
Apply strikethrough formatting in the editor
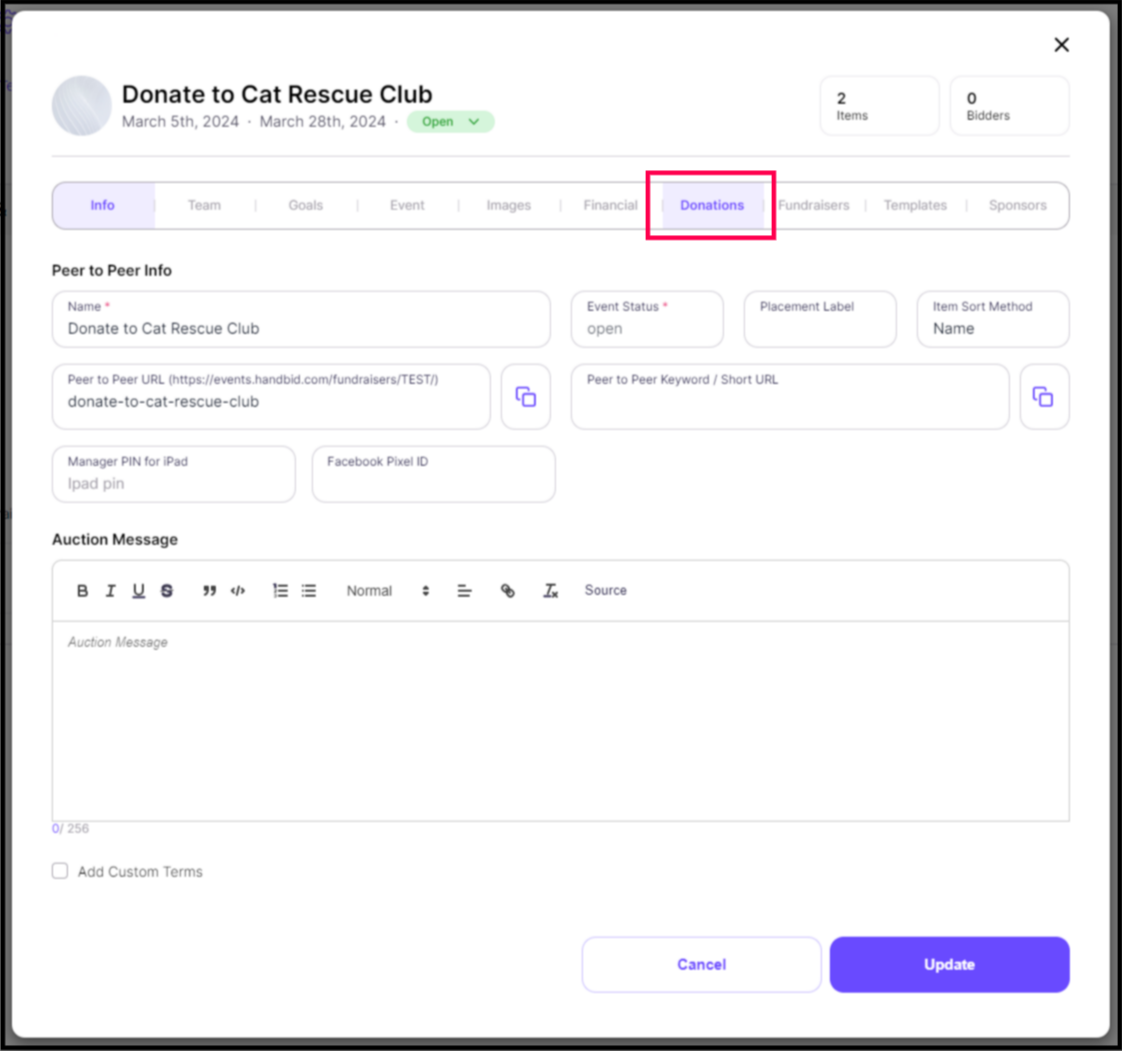coord(166,590)
